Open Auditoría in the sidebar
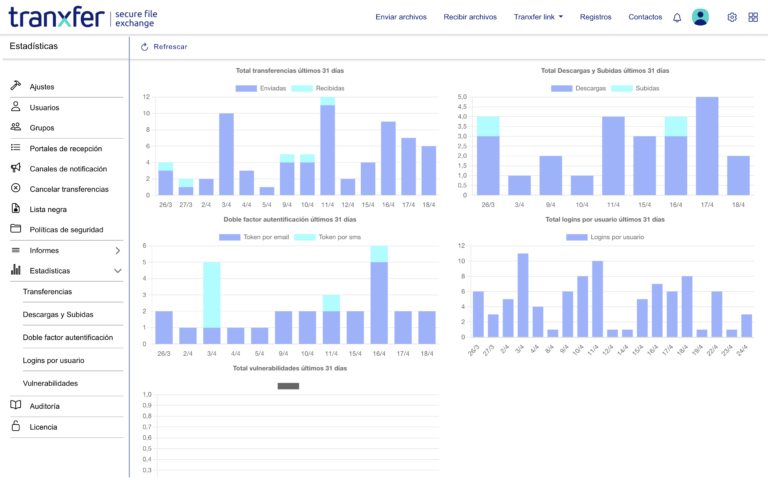This screenshot has width=768, height=480. pyautogui.click(x=44, y=406)
